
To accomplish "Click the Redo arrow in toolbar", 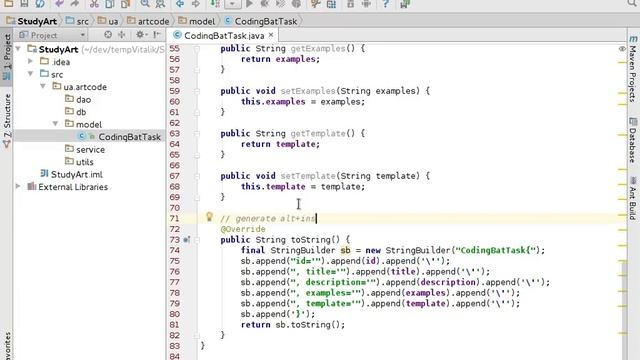I will [x=75, y=3].
